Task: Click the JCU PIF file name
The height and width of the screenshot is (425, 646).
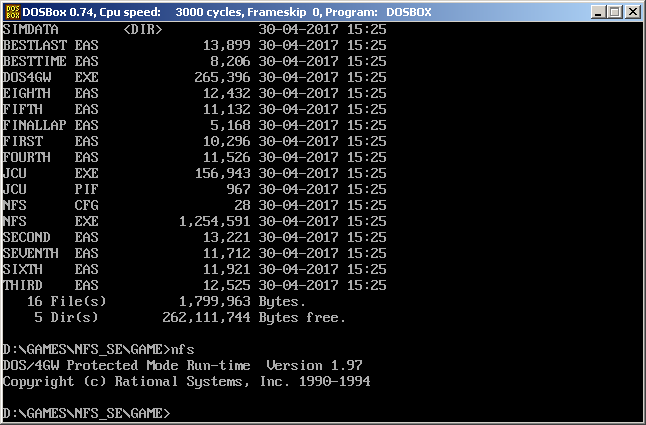Action: point(51,189)
